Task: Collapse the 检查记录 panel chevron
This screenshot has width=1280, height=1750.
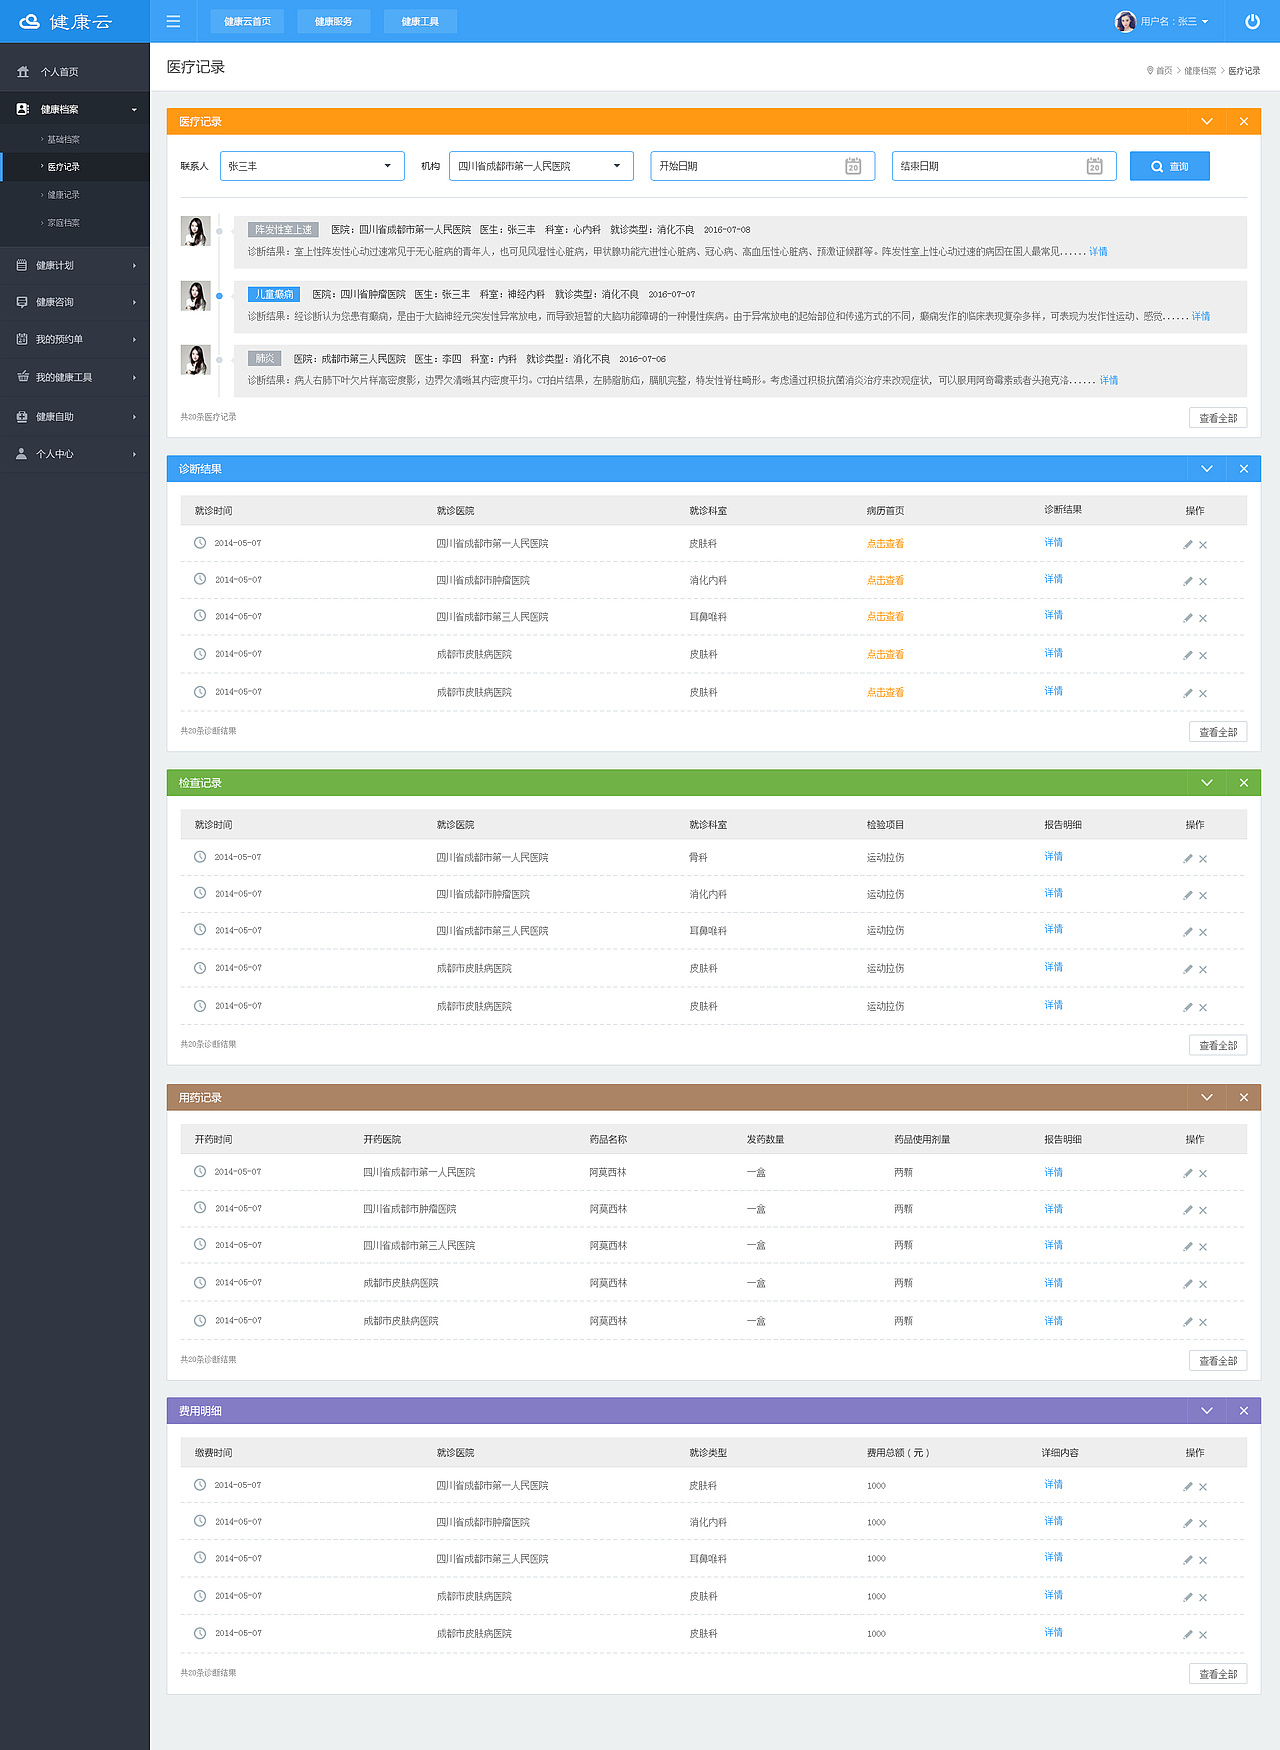Action: click(1207, 782)
